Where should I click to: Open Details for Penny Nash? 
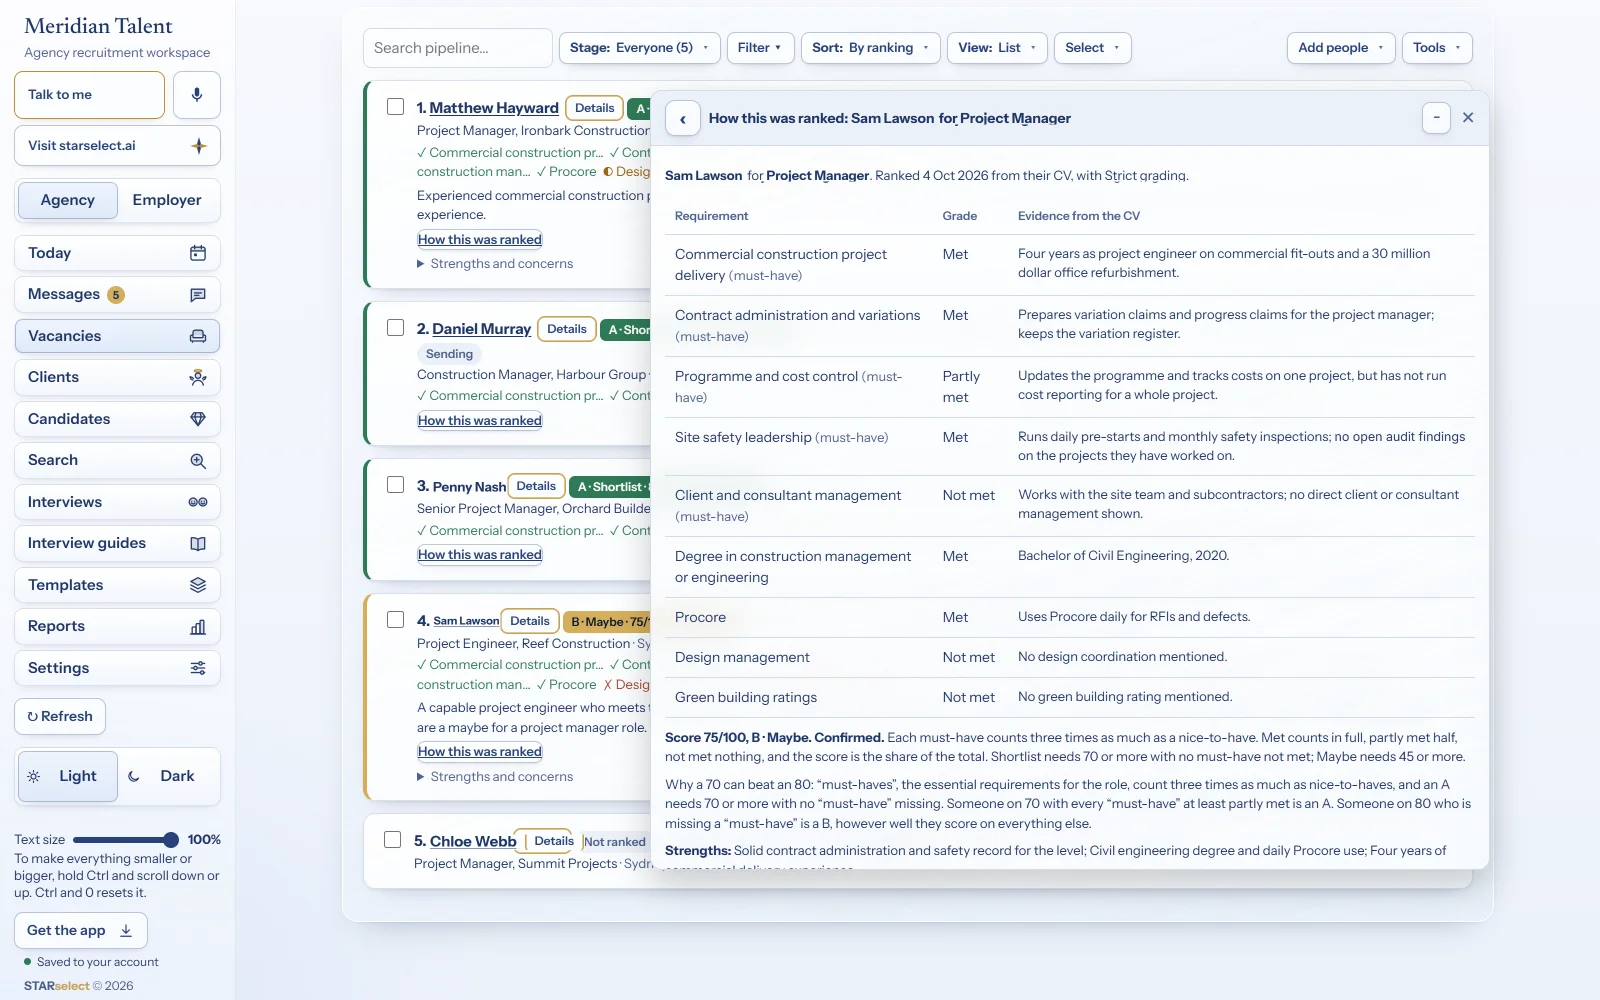click(x=536, y=486)
